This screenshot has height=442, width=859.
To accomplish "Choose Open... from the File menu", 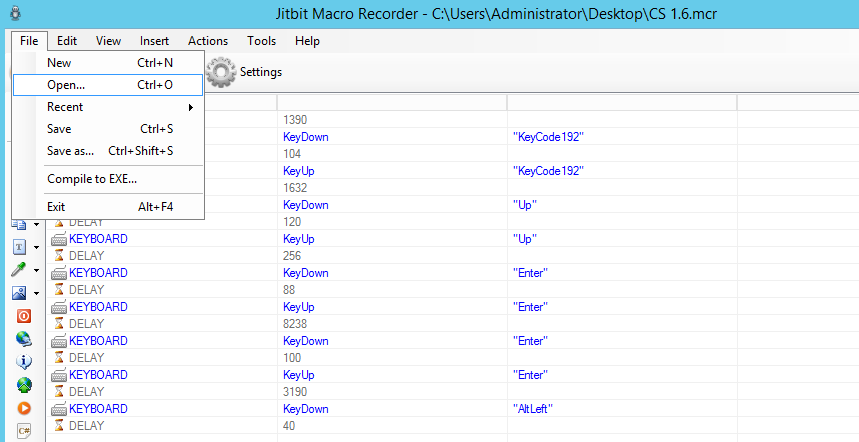I will [108, 85].
